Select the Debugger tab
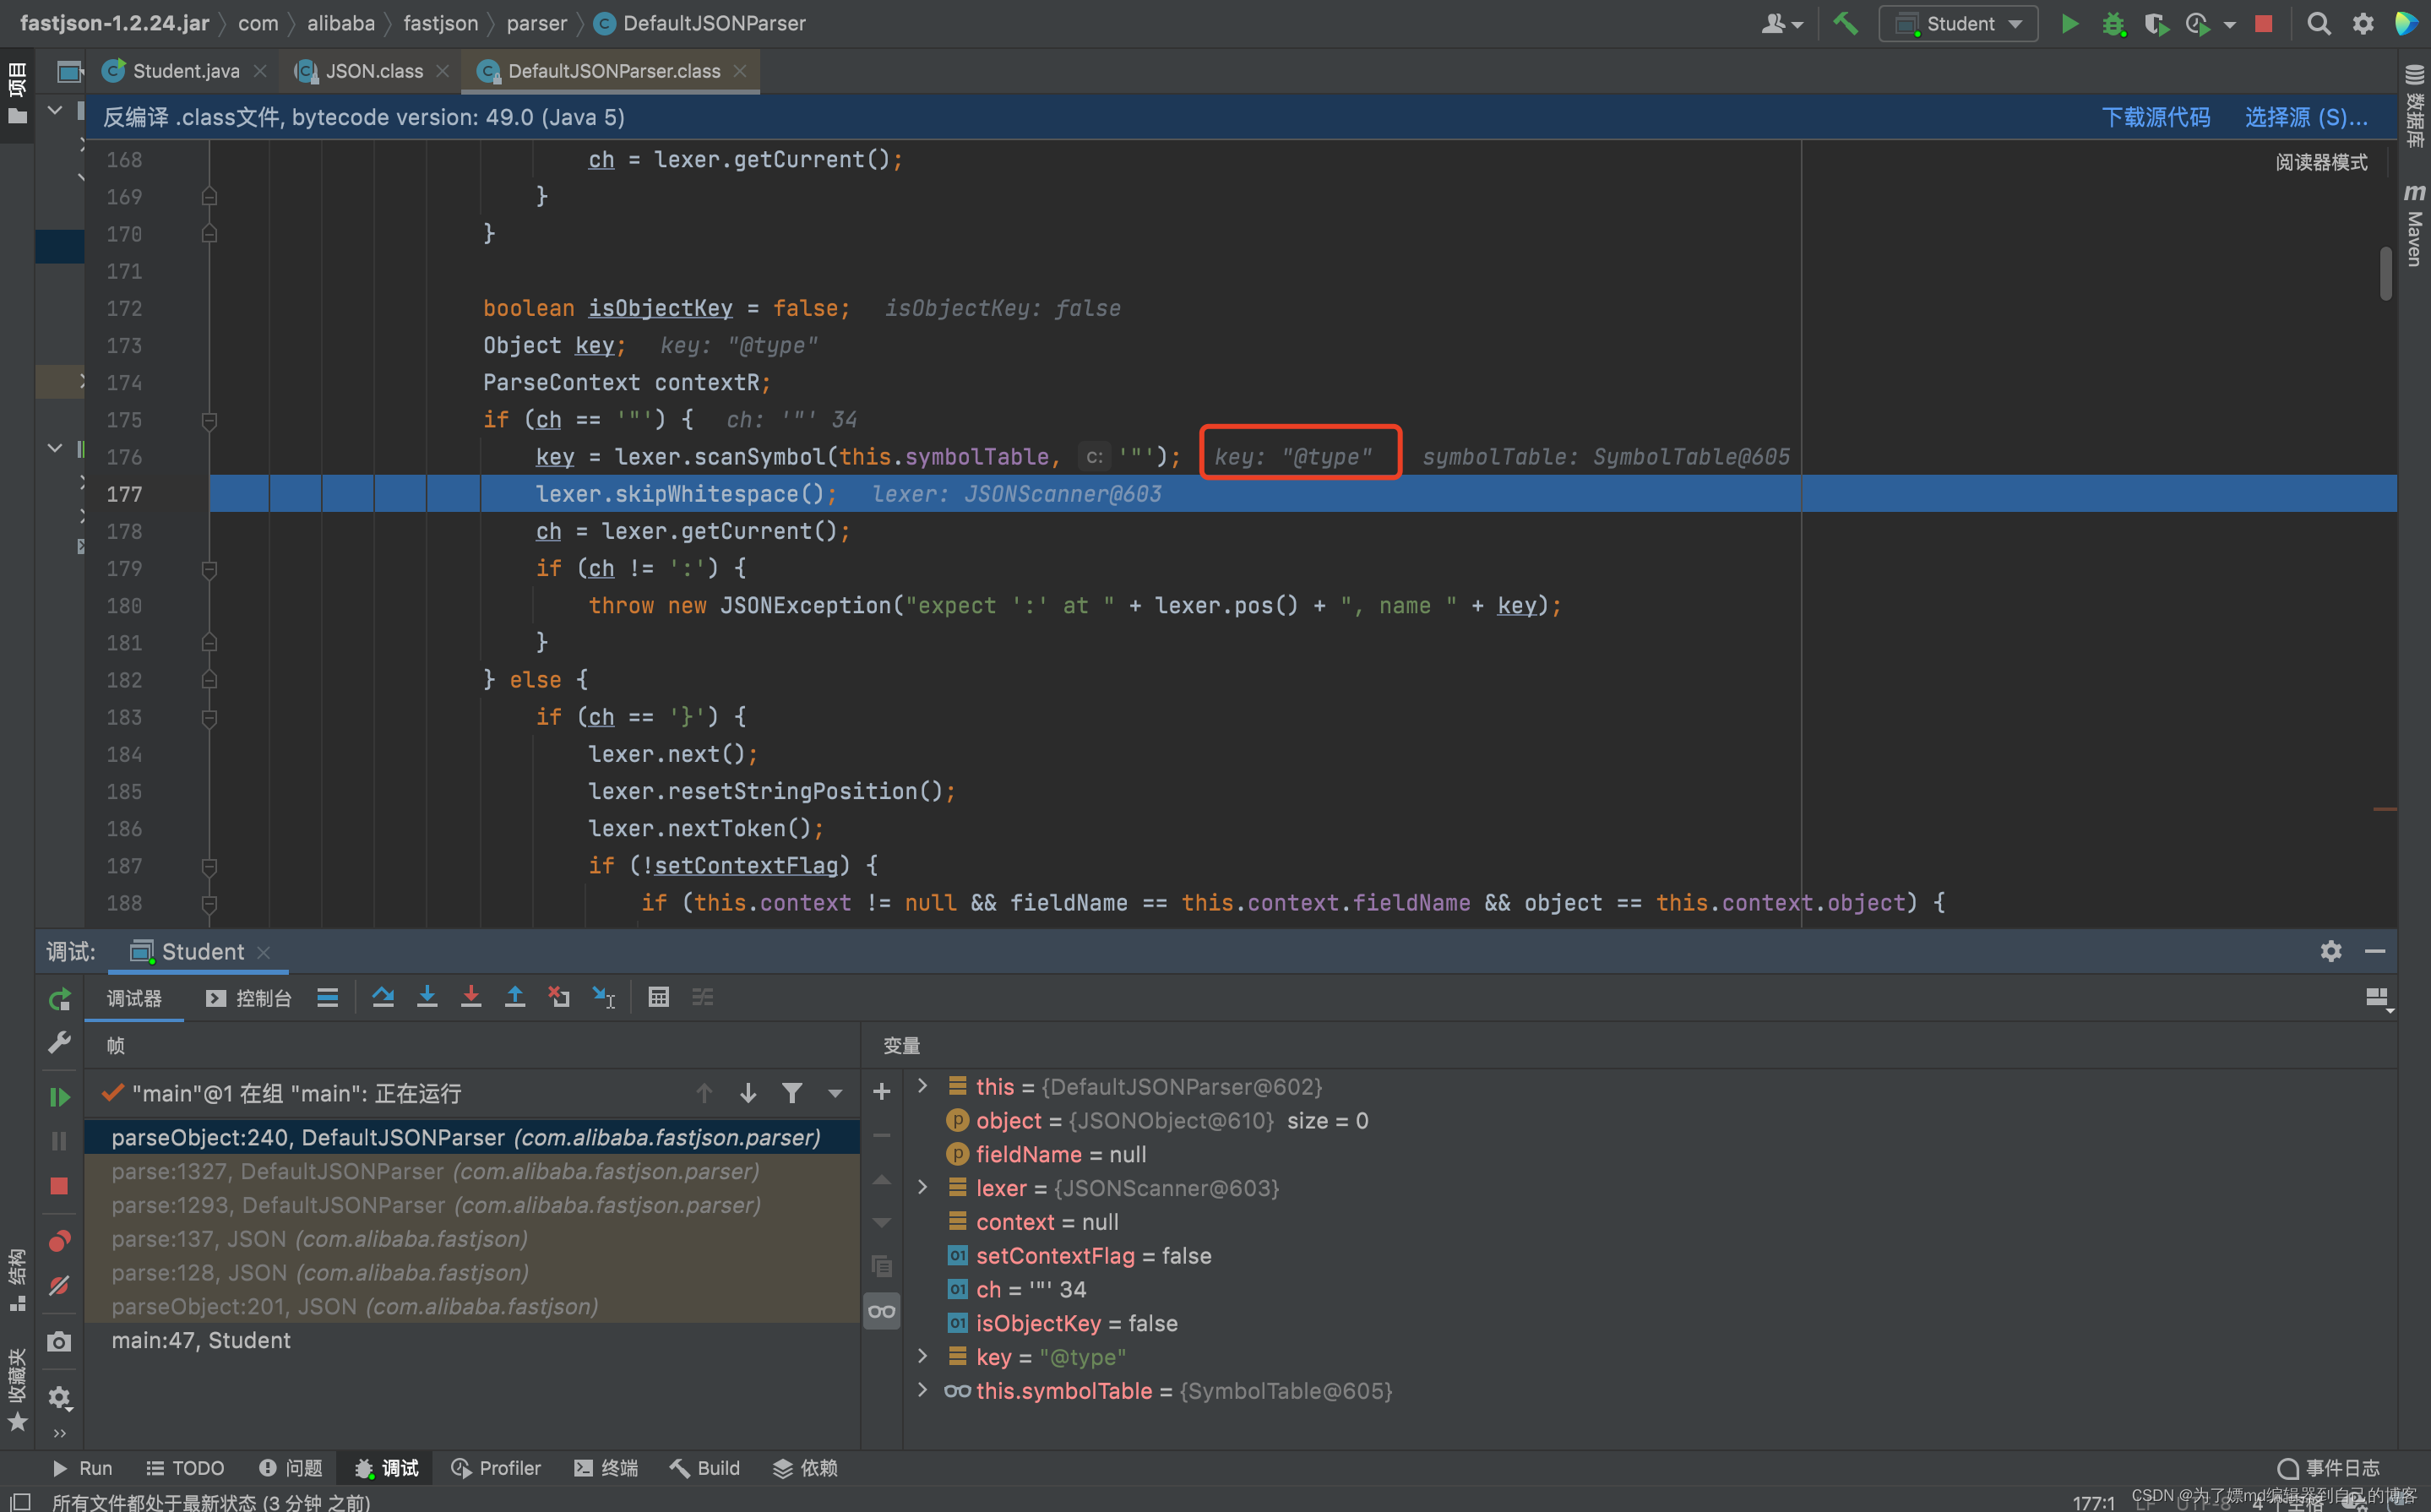 click(x=134, y=998)
